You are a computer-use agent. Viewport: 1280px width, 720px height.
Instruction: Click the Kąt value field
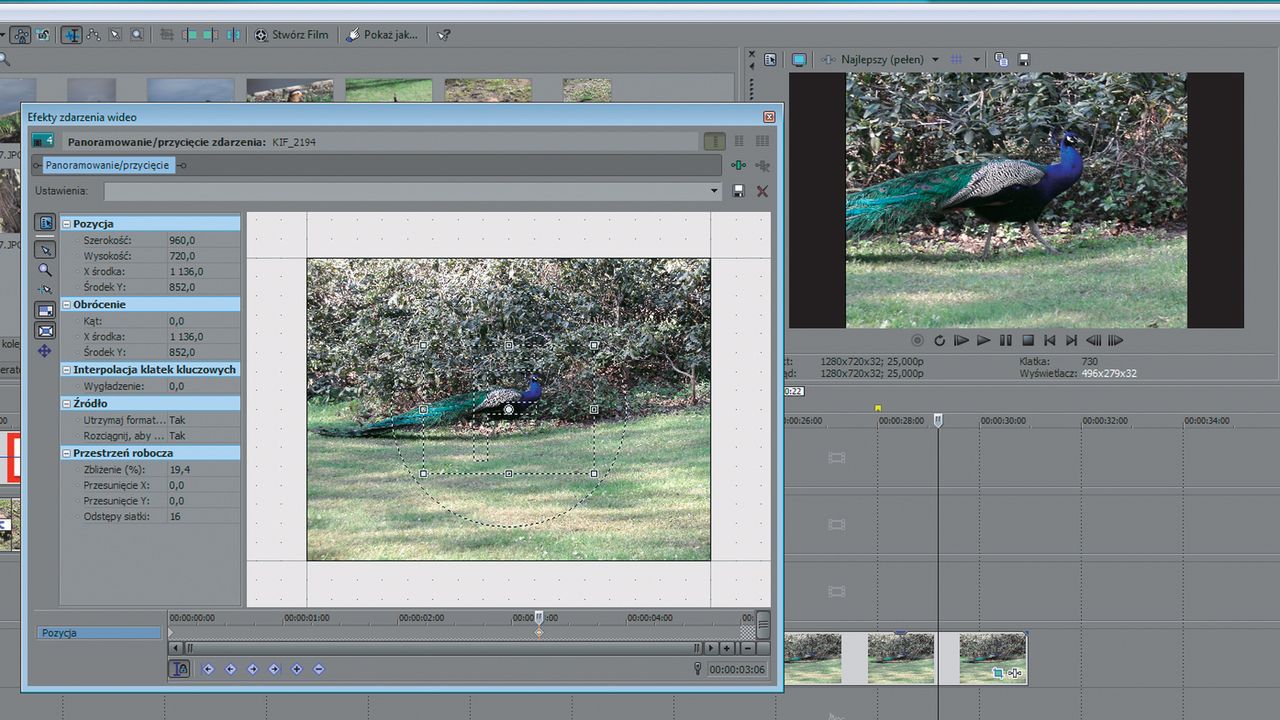(x=203, y=321)
